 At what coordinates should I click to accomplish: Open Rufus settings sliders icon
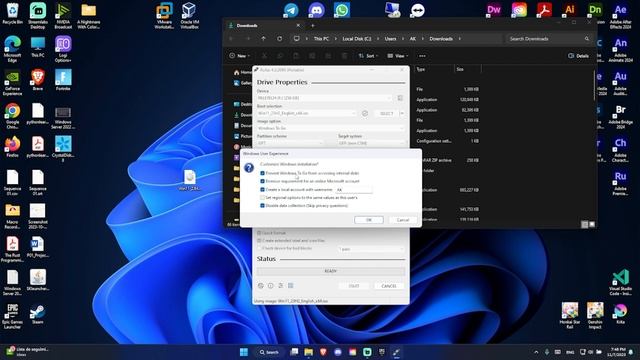coord(281,286)
